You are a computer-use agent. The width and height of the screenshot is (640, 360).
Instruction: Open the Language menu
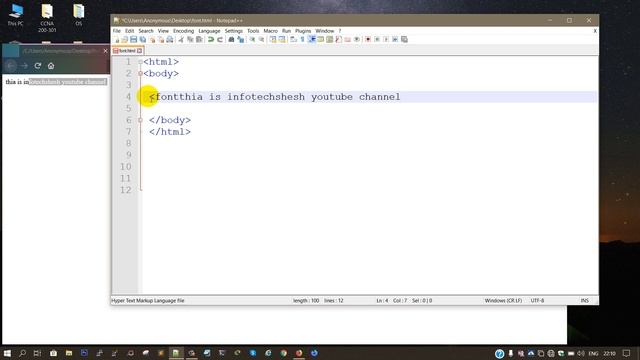(x=209, y=31)
